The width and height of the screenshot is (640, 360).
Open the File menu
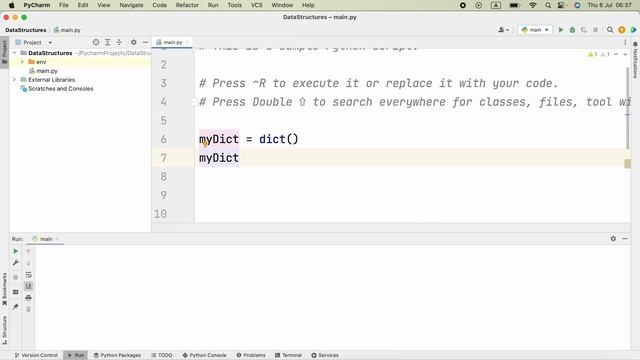pyautogui.click(x=64, y=5)
